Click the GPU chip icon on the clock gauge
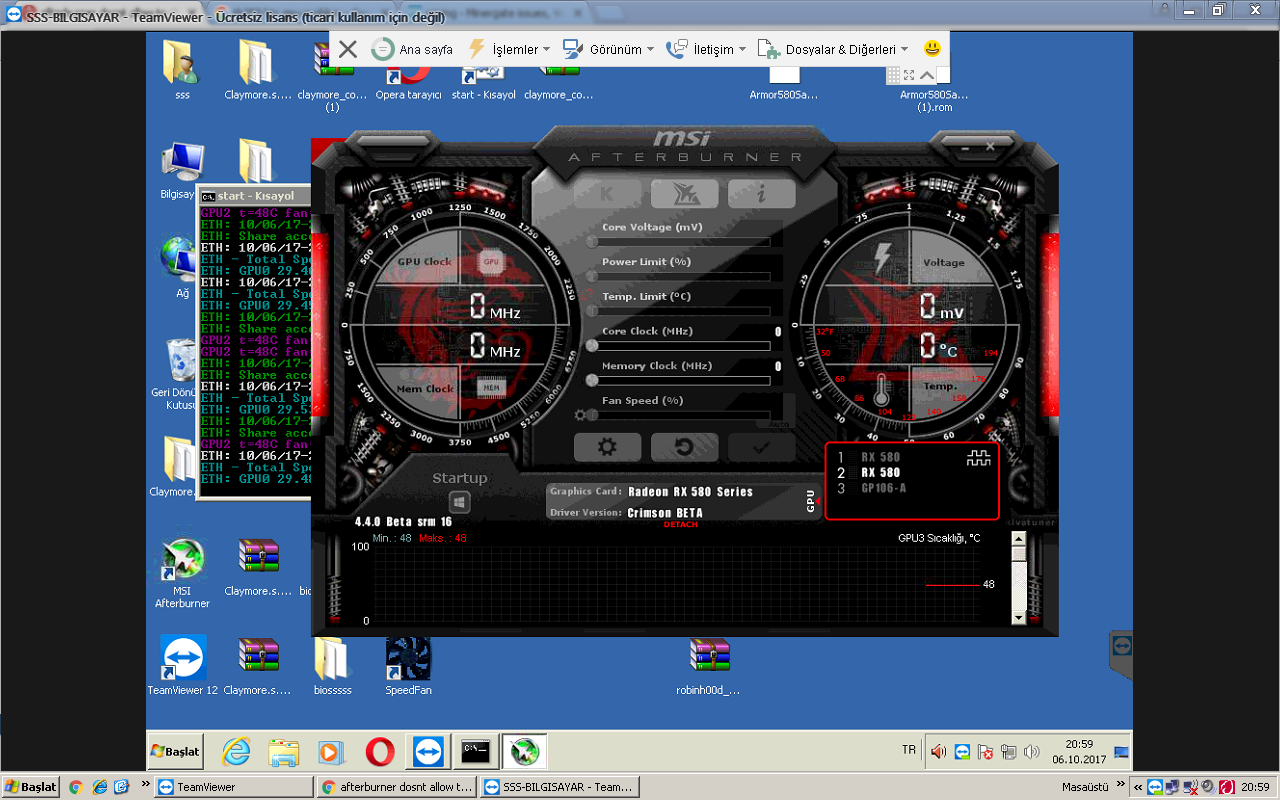This screenshot has height=800, width=1280. [490, 262]
